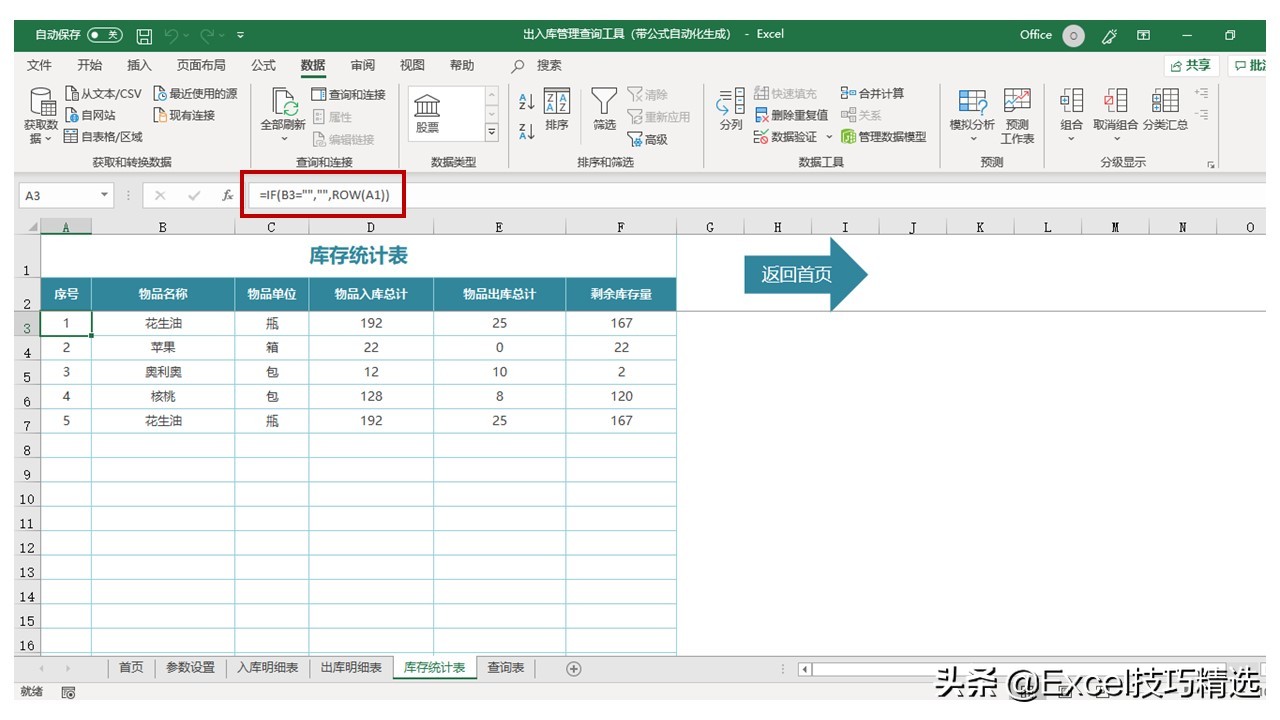Click the 共享 button
Viewport: 1280px width, 720px height.
pyautogui.click(x=1198, y=65)
